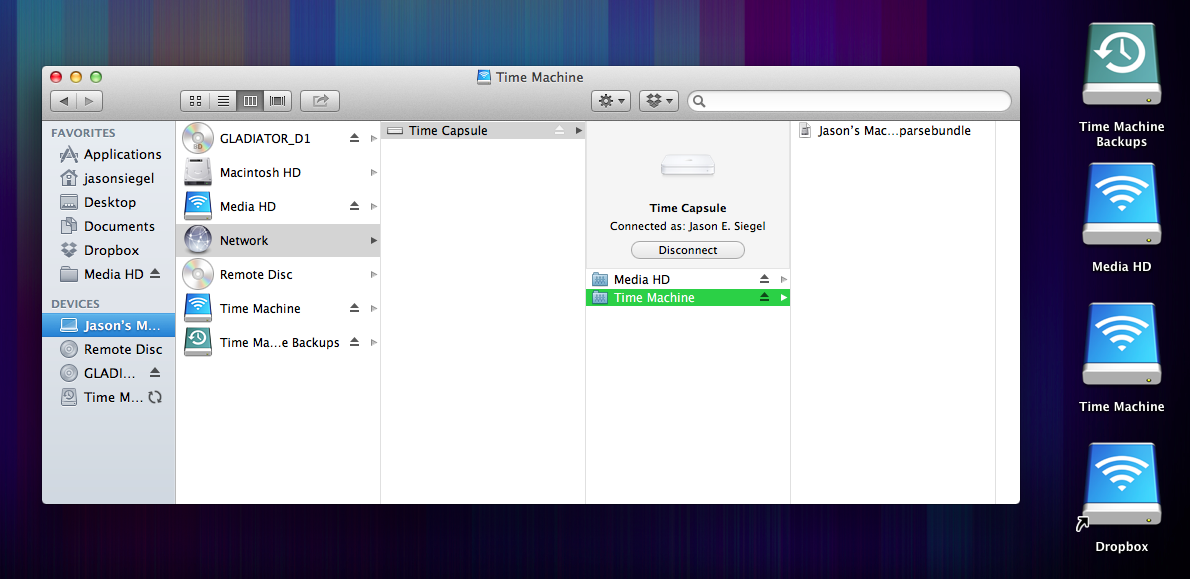Expand Remote Disc with its arrow

click(x=373, y=274)
